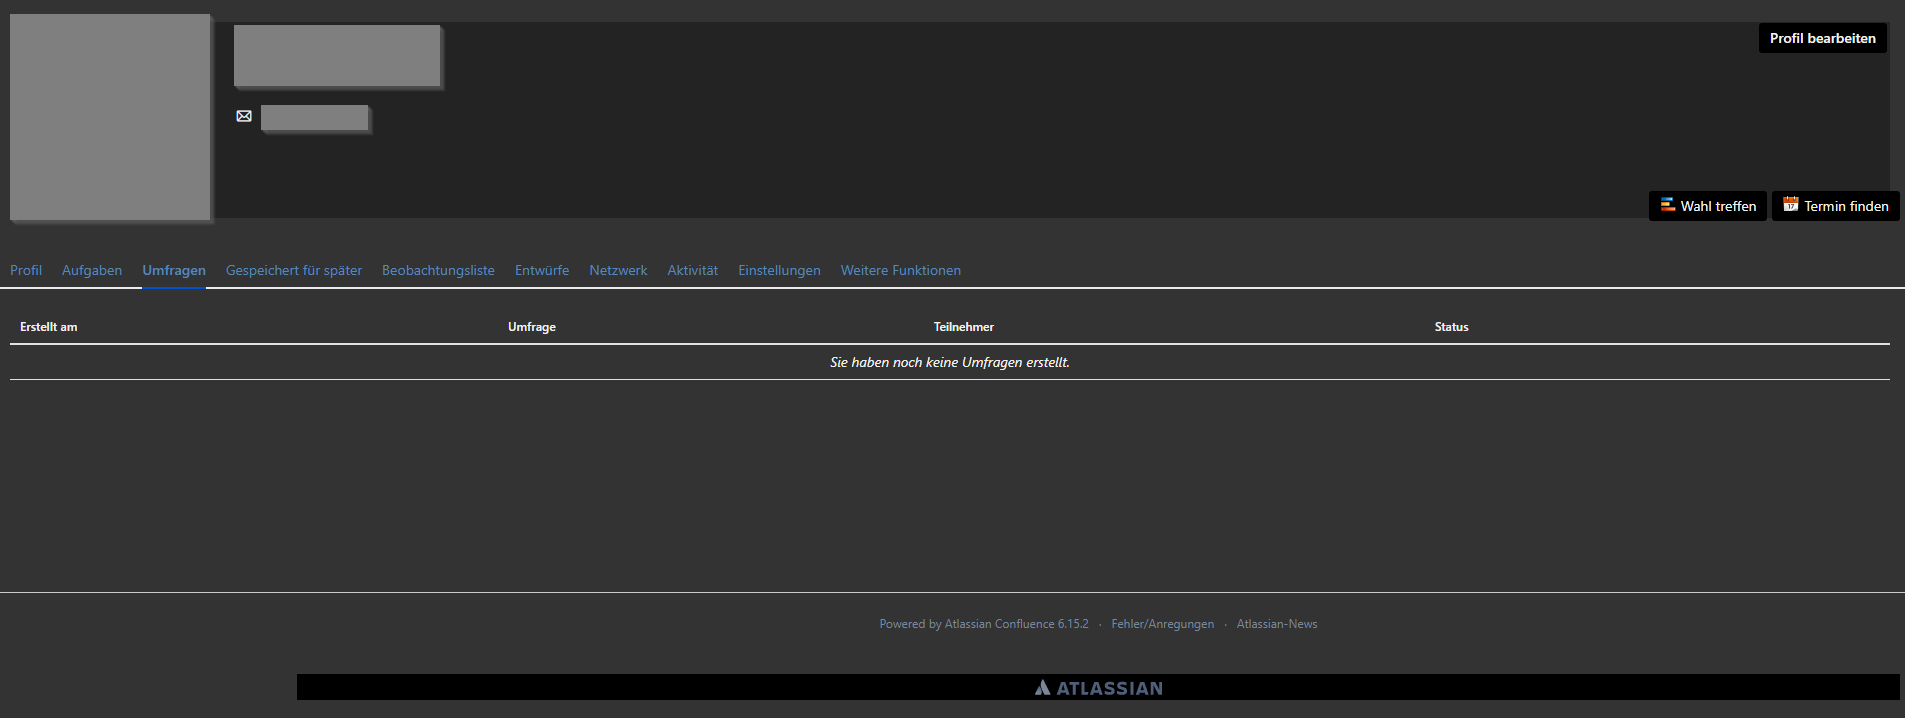Click the envelope email icon
The height and width of the screenshot is (718, 1905).
[x=244, y=116]
